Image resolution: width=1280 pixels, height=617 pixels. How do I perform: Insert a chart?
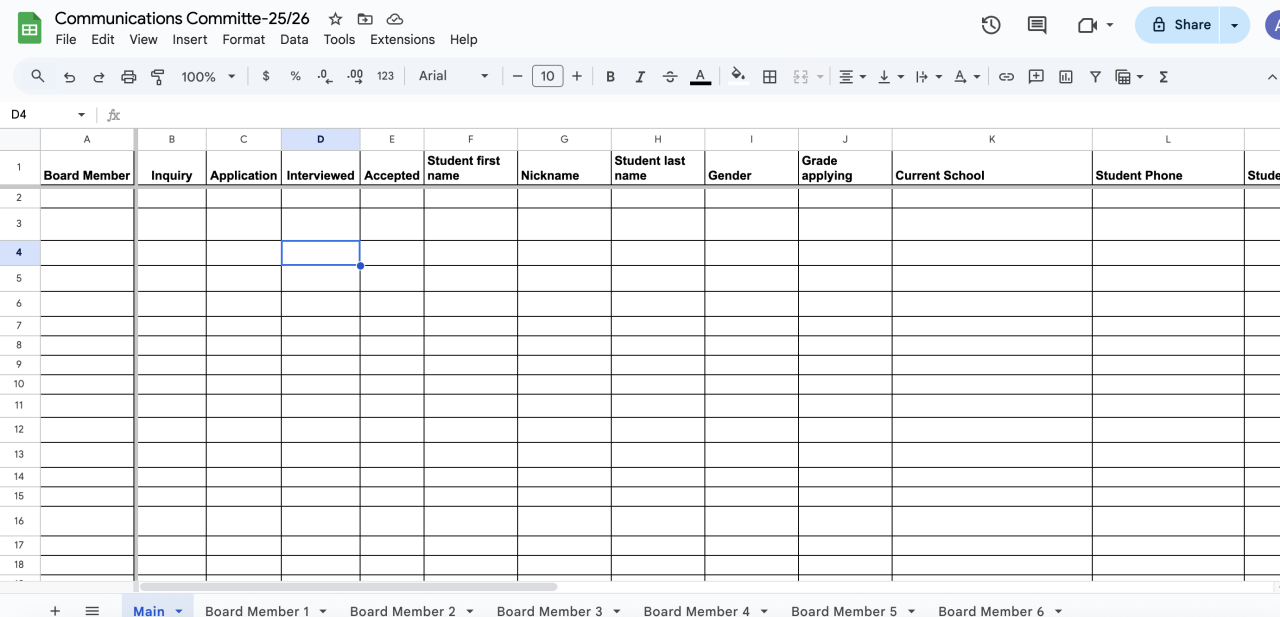[1065, 76]
